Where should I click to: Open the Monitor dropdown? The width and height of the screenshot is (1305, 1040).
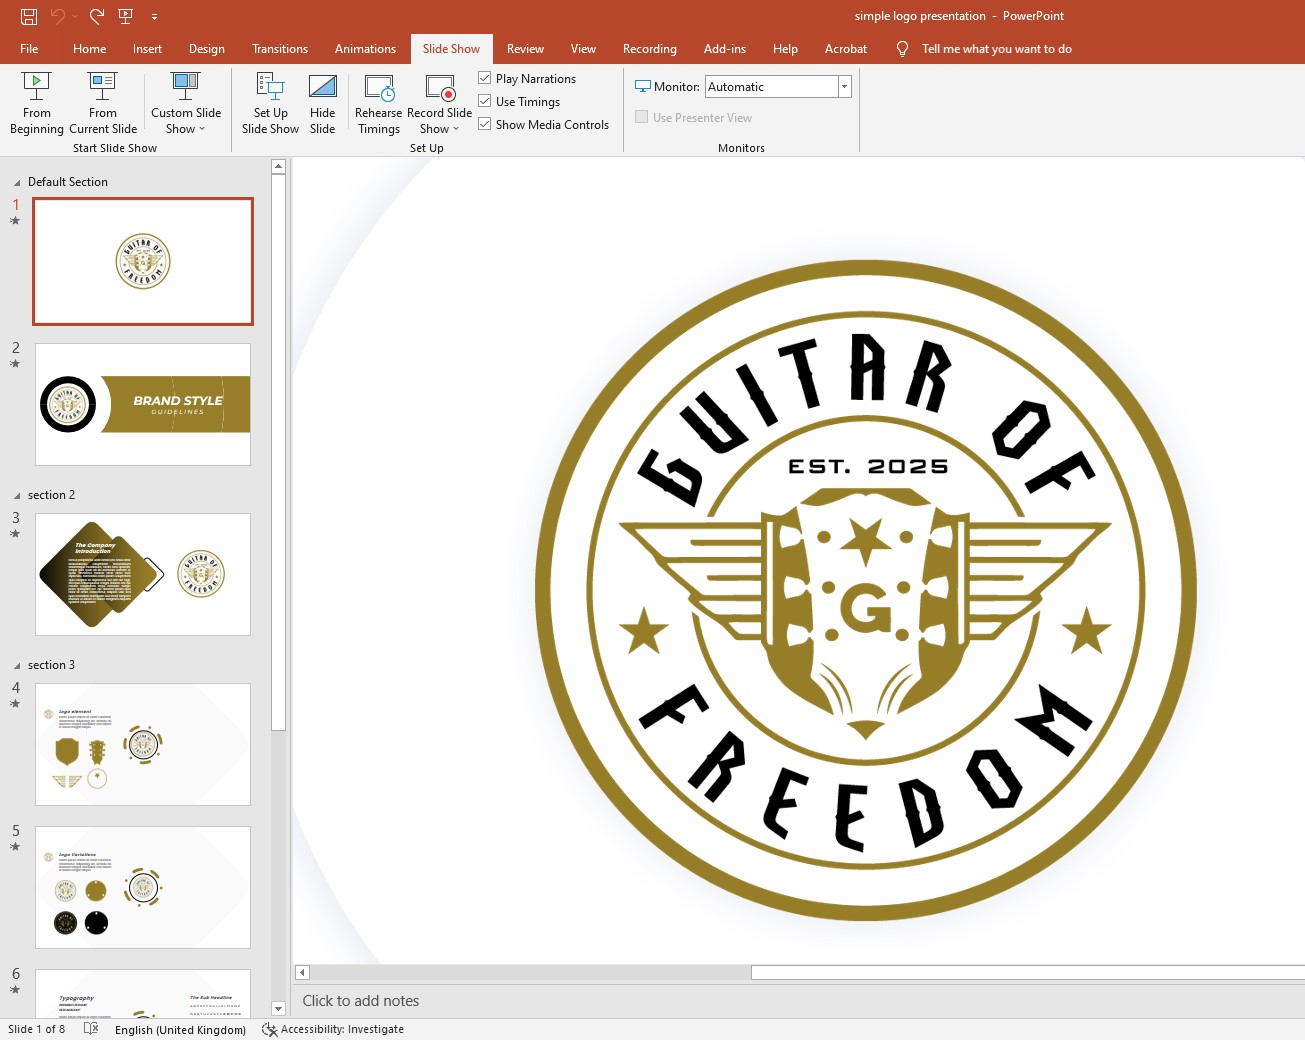pyautogui.click(x=844, y=87)
